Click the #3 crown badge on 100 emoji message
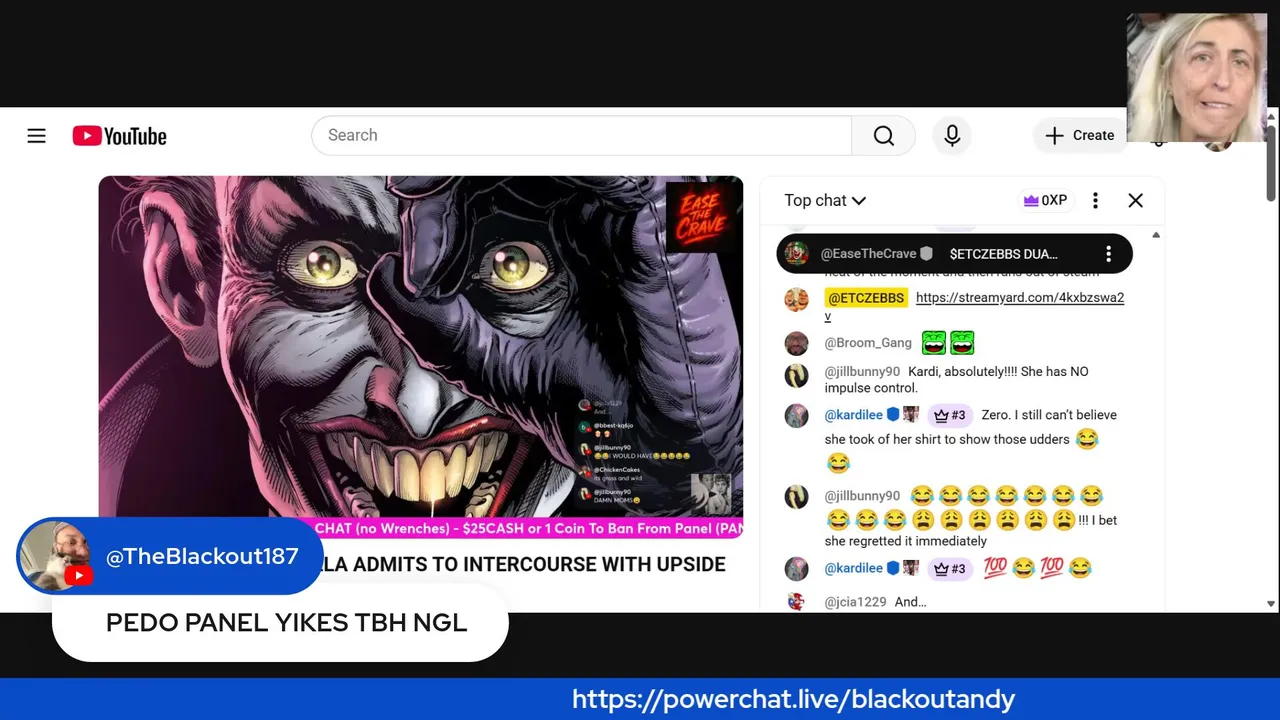Image resolution: width=1280 pixels, height=720 pixels. point(950,569)
